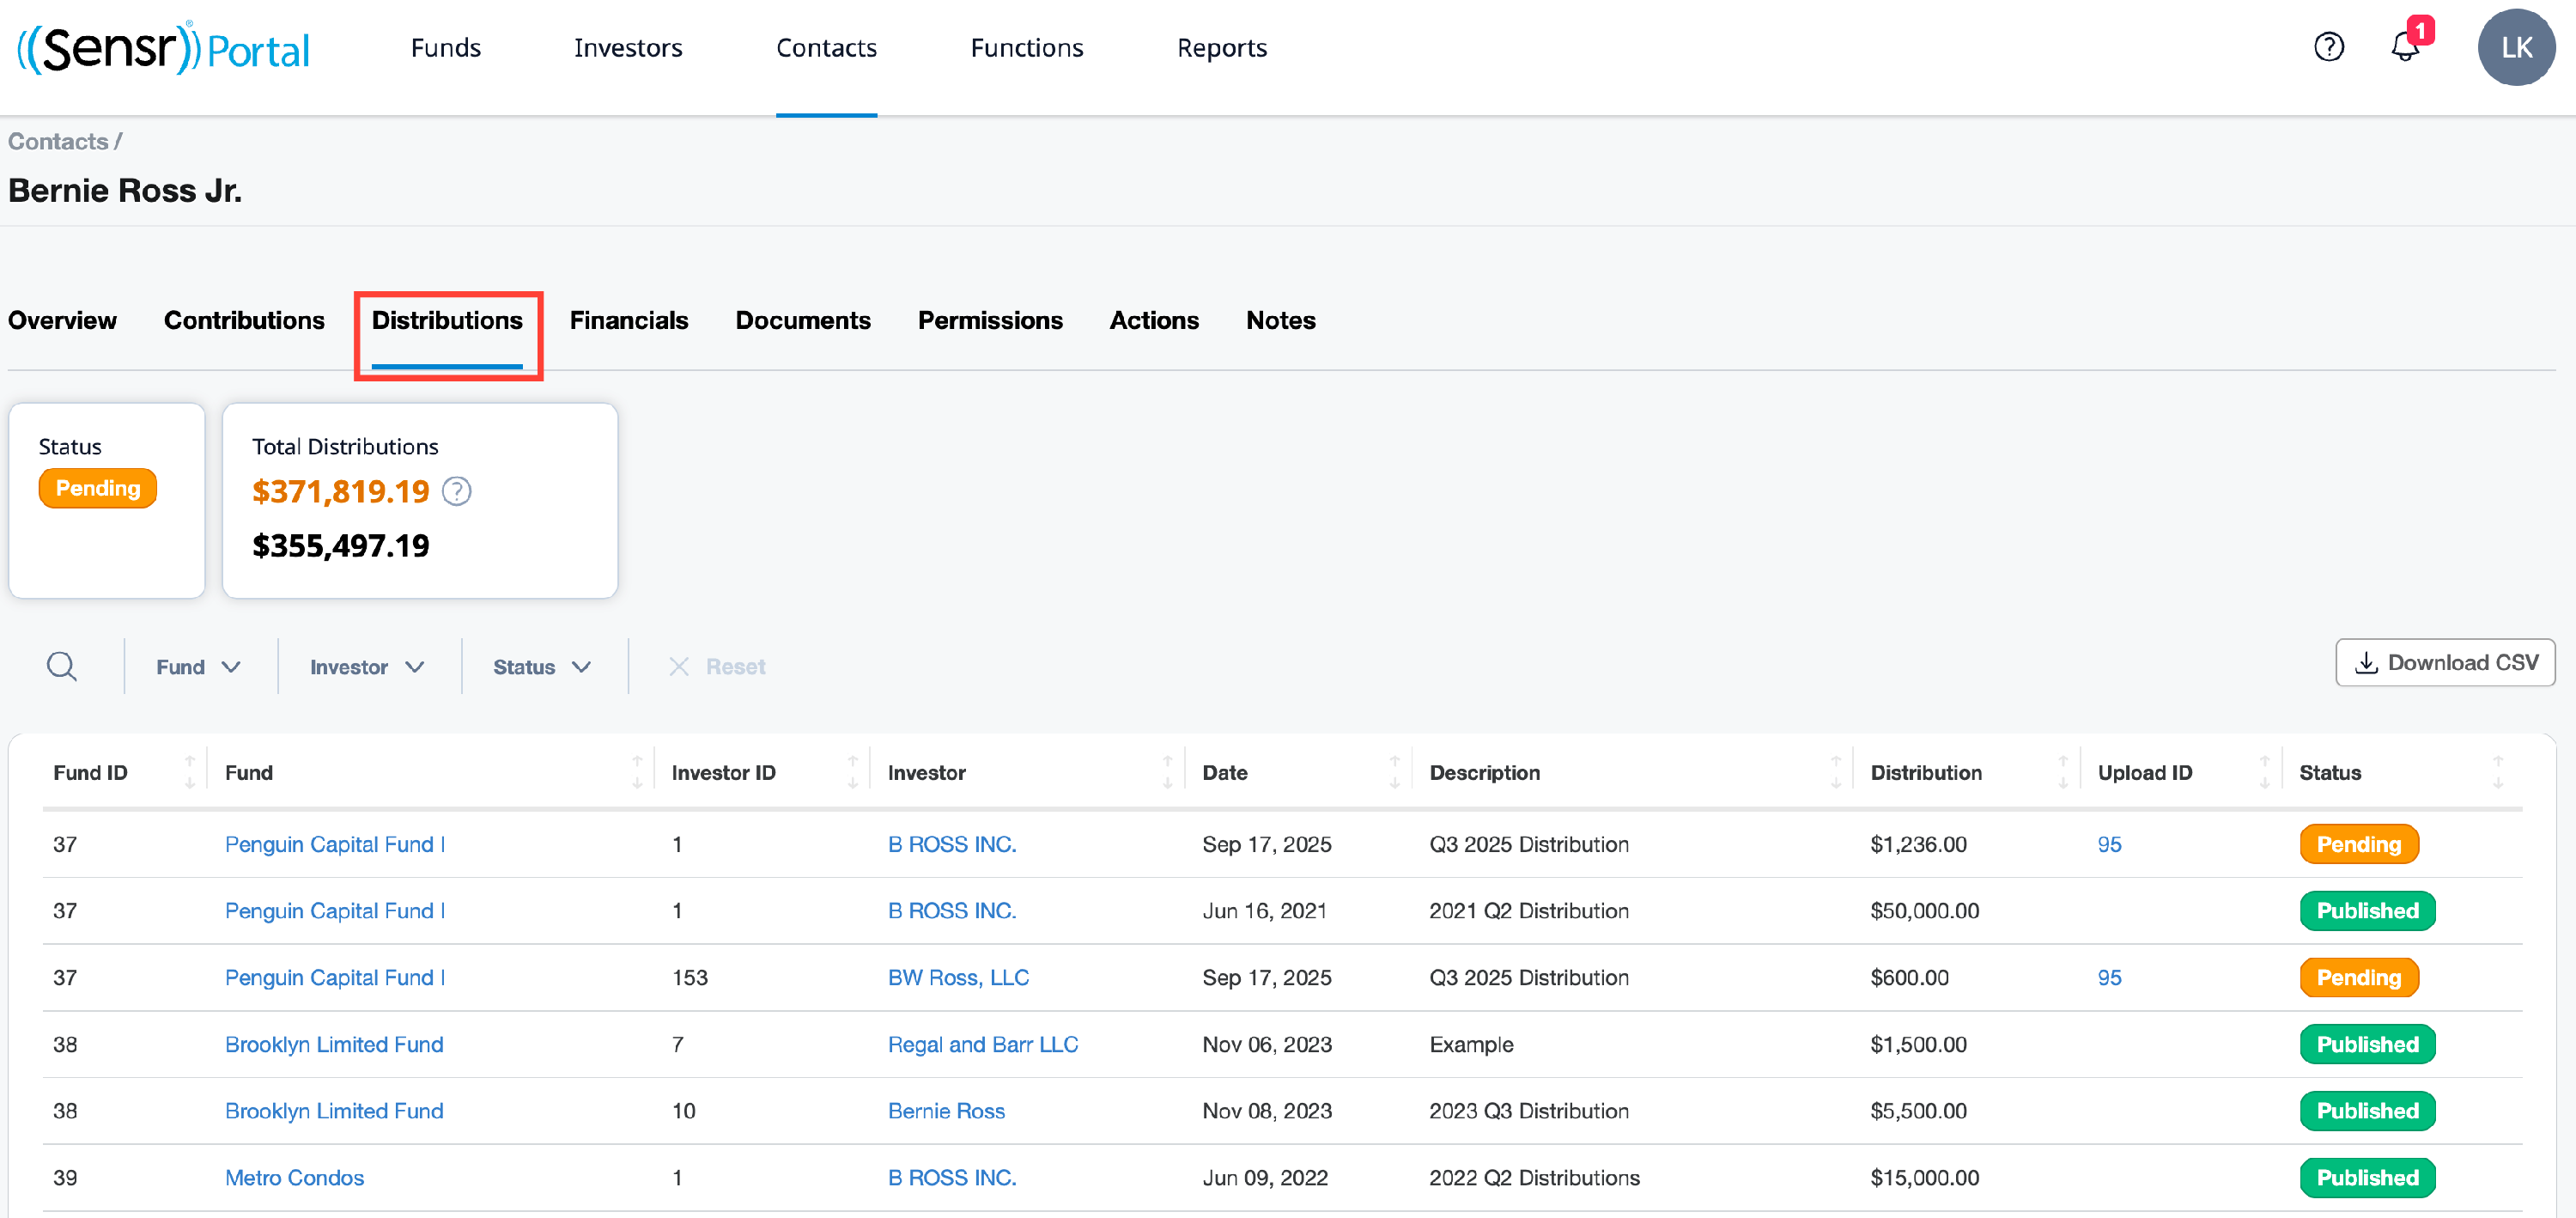Sort table by Fund ID column
This screenshot has height=1218, width=2576.
190,773
